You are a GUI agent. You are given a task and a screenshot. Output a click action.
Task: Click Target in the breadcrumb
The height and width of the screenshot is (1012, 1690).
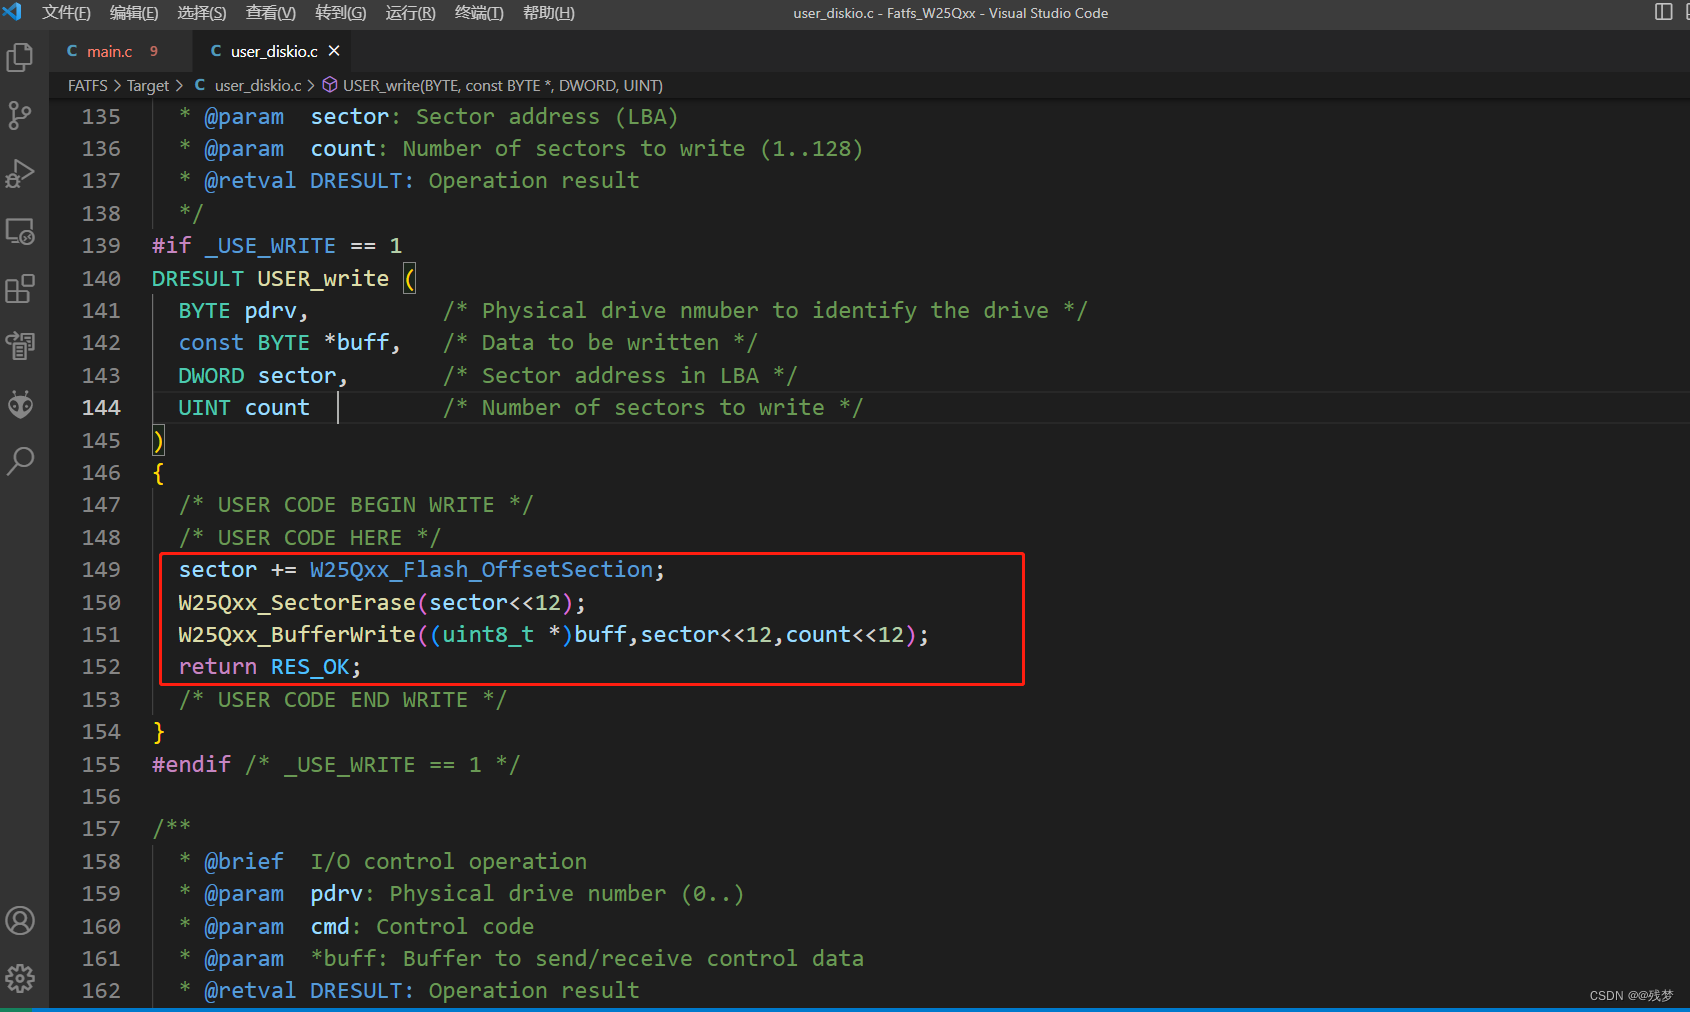148,86
